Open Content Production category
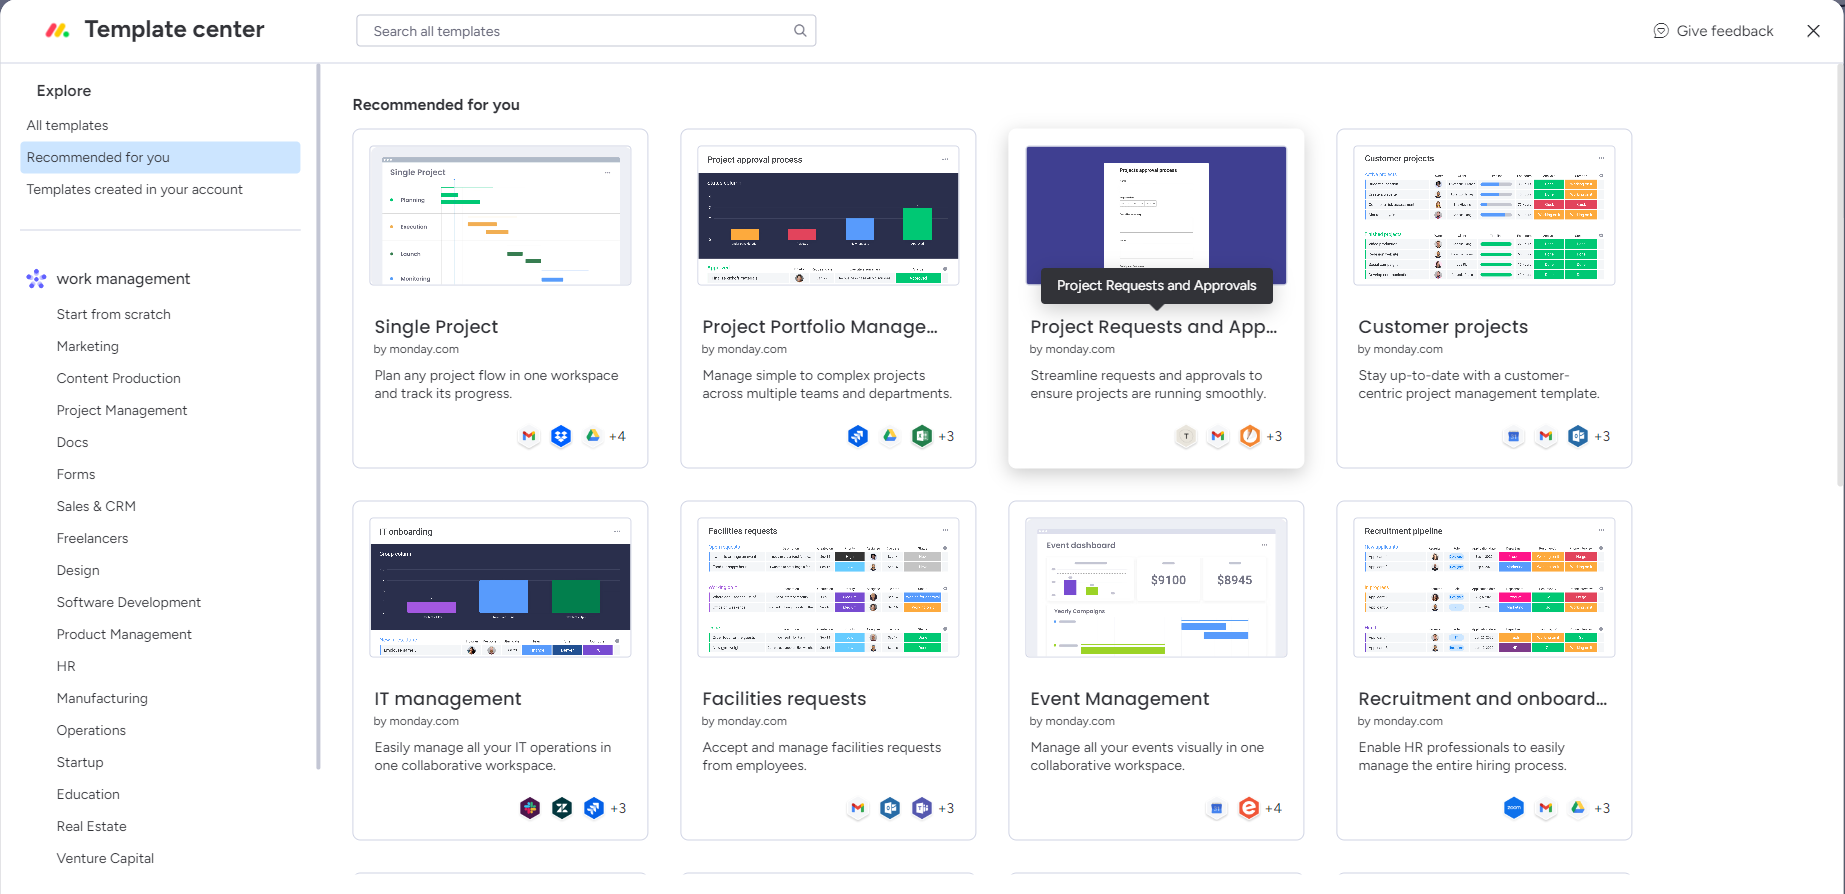The image size is (1845, 894). tap(119, 378)
